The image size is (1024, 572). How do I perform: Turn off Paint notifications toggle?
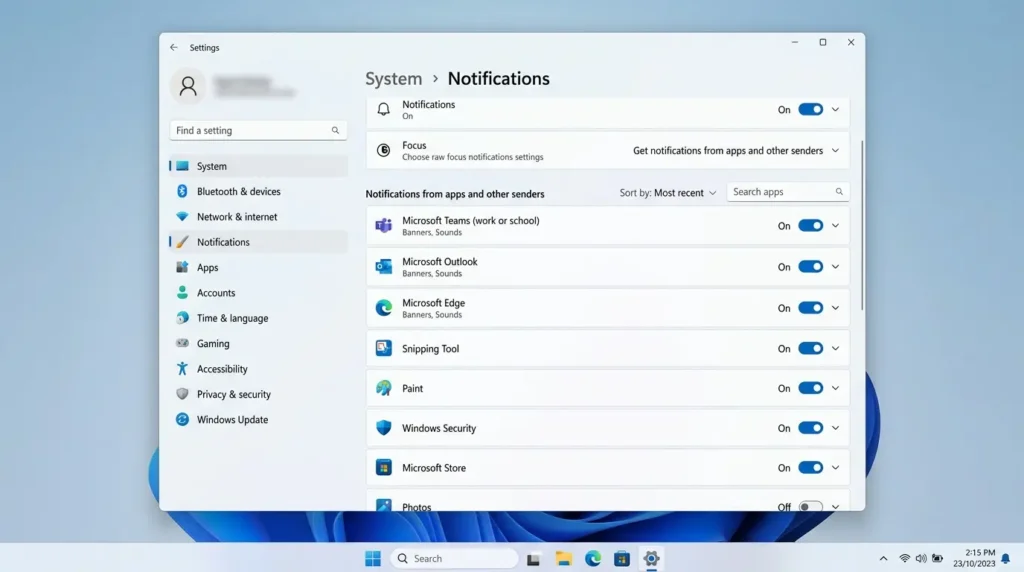810,388
